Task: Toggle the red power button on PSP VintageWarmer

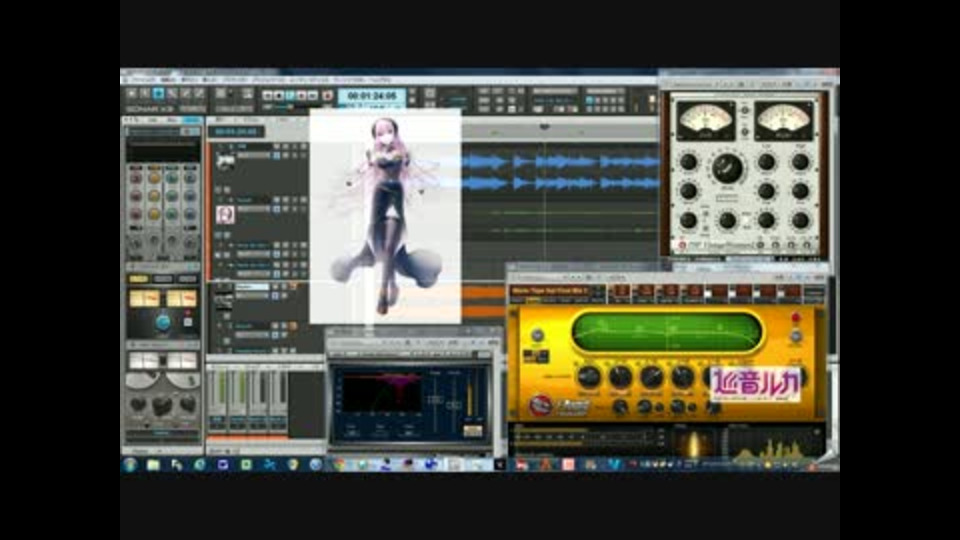Action: (682, 246)
